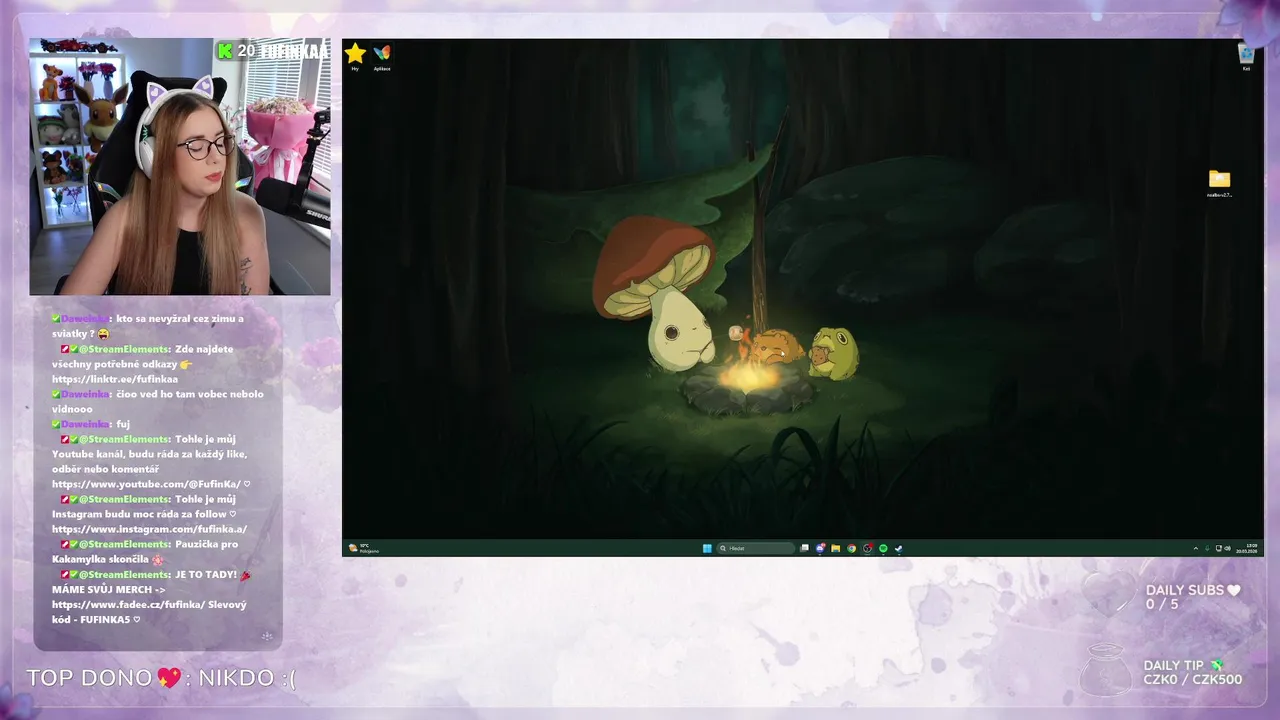Open Task View on the taskbar
The image size is (1280, 720).
point(805,548)
